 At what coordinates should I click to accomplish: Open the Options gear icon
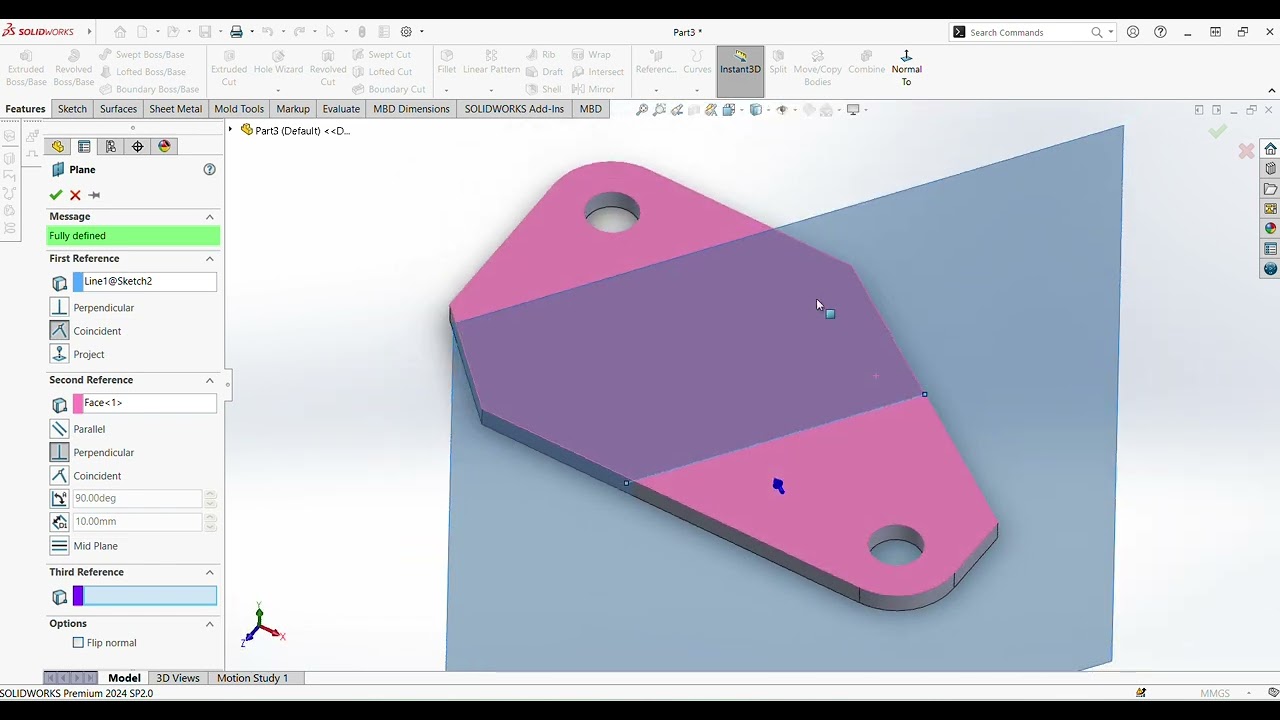[x=406, y=32]
